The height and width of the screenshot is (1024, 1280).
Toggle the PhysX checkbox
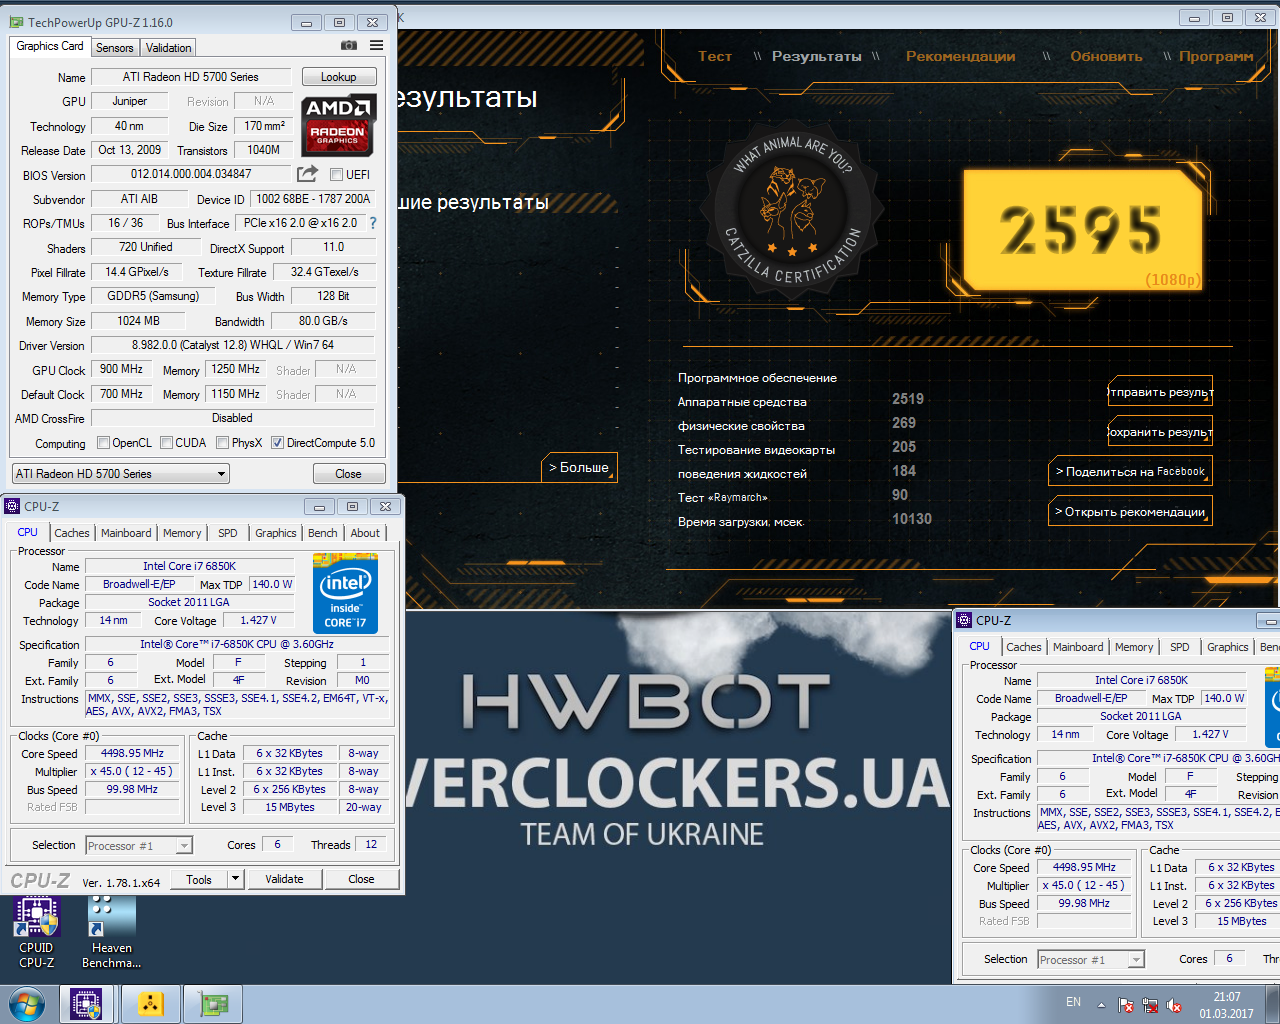point(223,443)
